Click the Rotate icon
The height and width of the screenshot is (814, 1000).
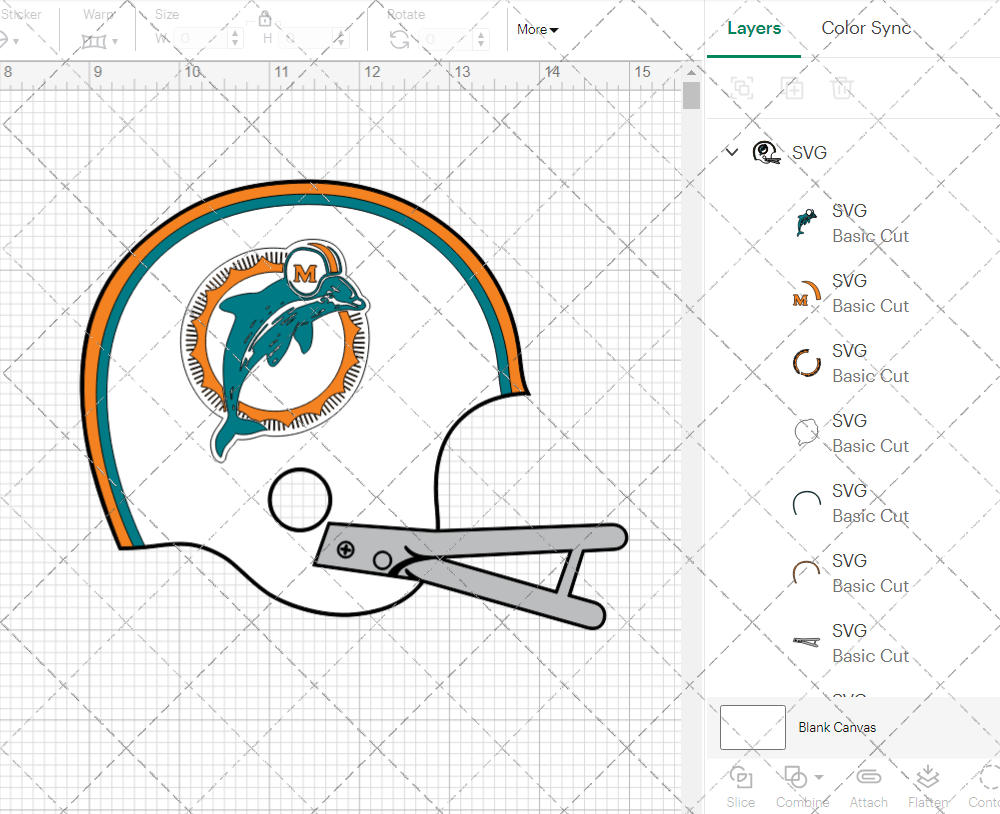pyautogui.click(x=400, y=40)
